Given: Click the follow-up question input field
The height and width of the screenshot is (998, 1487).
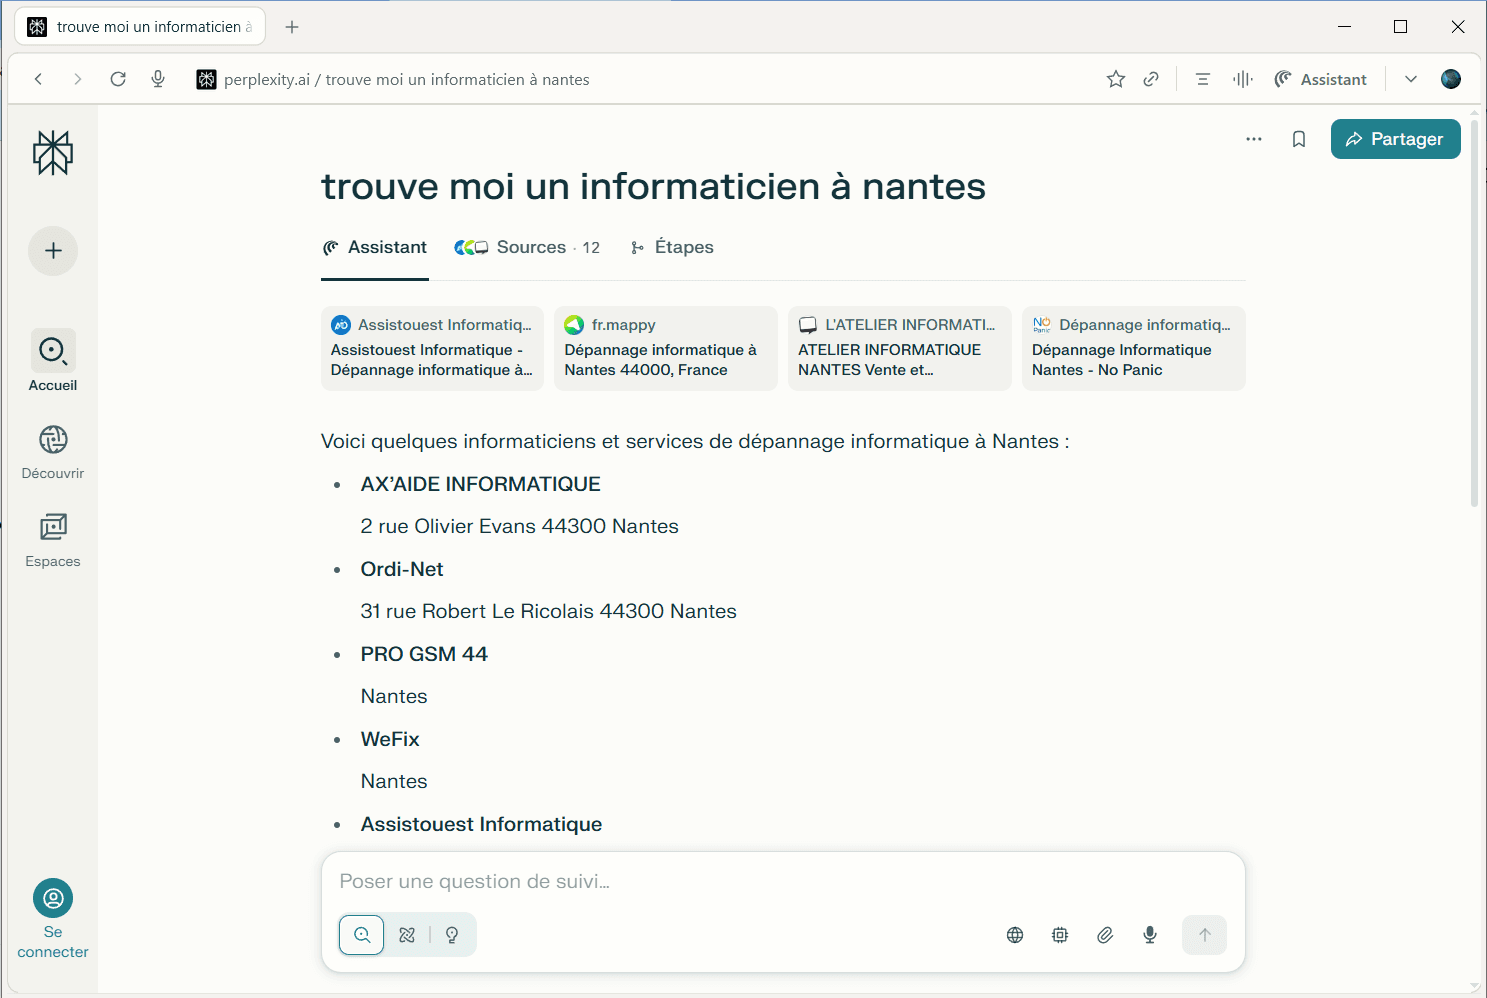Looking at the screenshot, I should tap(780, 881).
